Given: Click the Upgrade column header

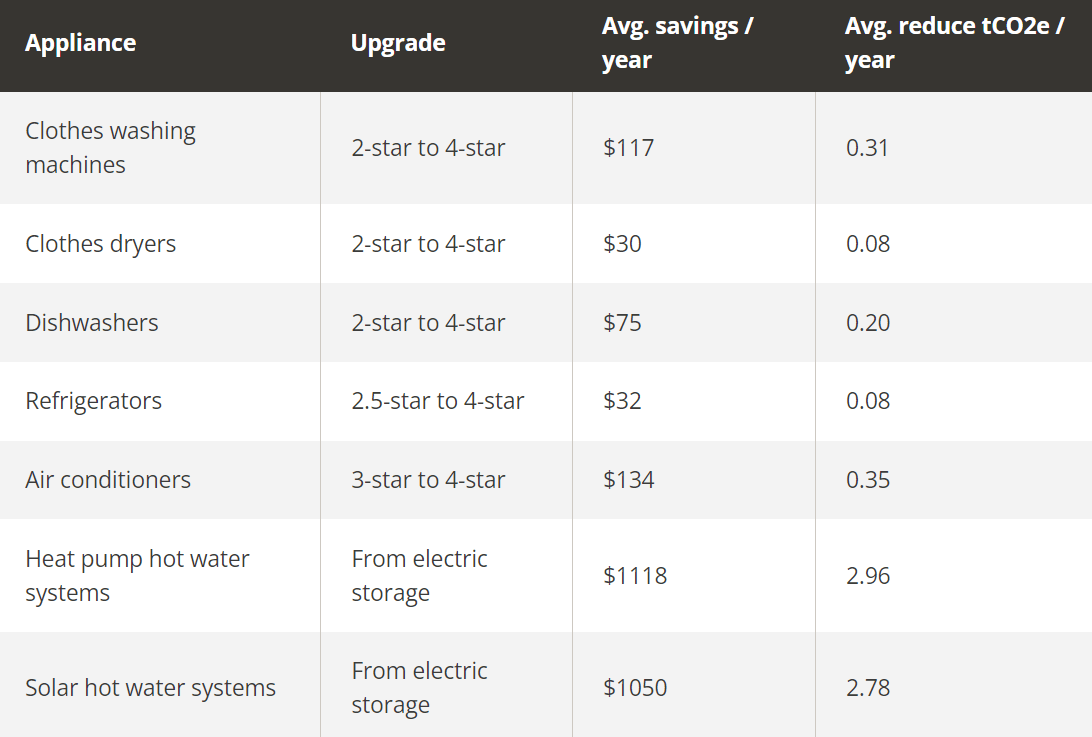Looking at the screenshot, I should click(398, 43).
